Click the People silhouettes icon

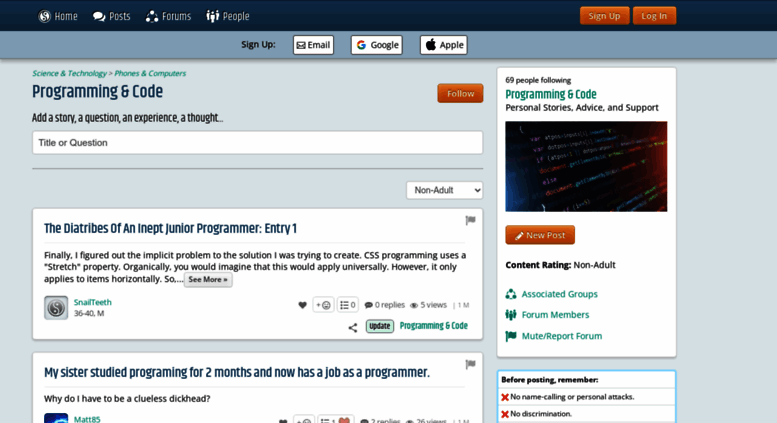click(213, 16)
